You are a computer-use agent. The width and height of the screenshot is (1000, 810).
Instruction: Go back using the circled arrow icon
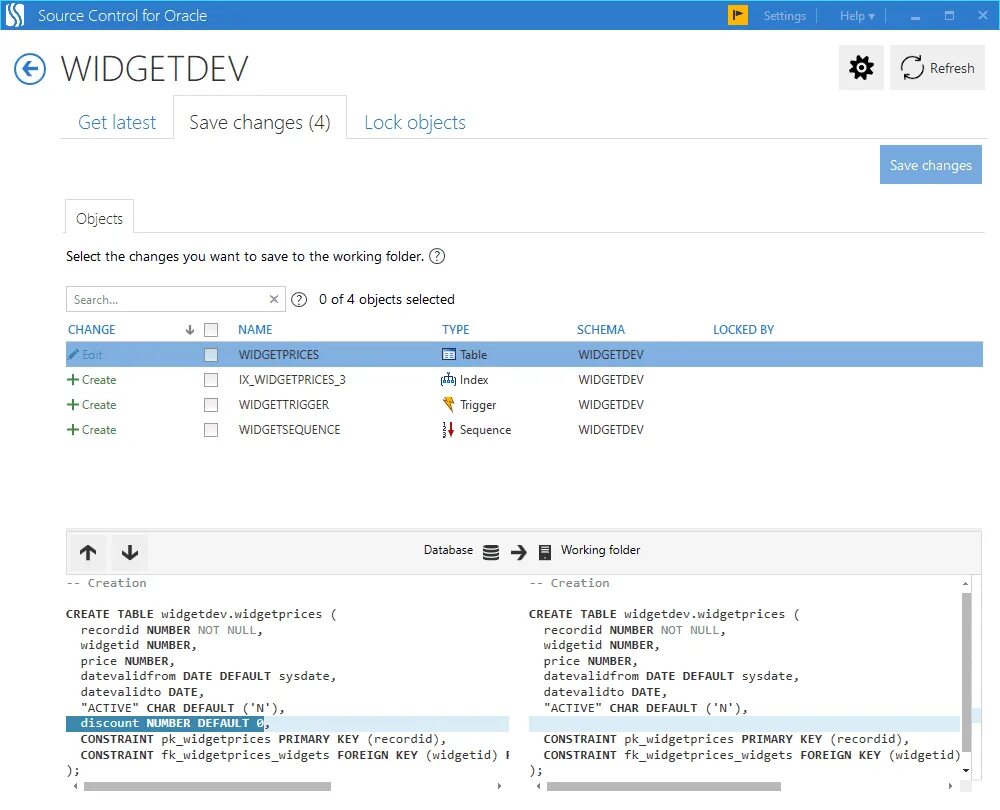(30, 69)
